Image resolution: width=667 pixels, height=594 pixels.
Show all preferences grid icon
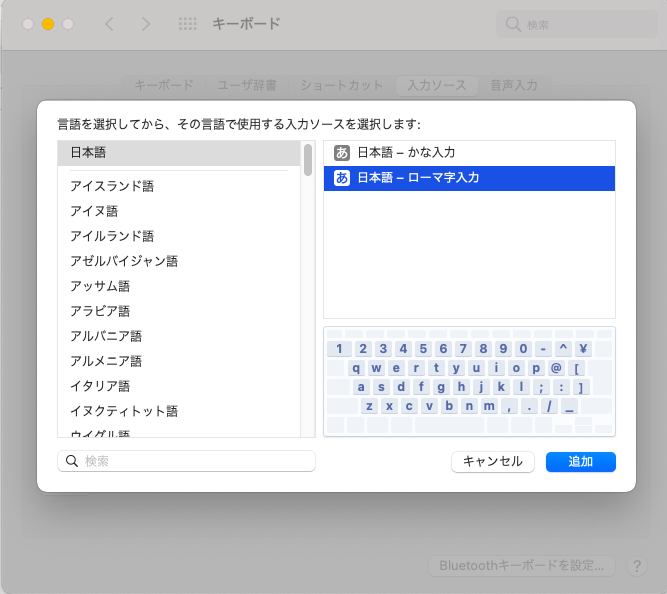pyautogui.click(x=188, y=24)
